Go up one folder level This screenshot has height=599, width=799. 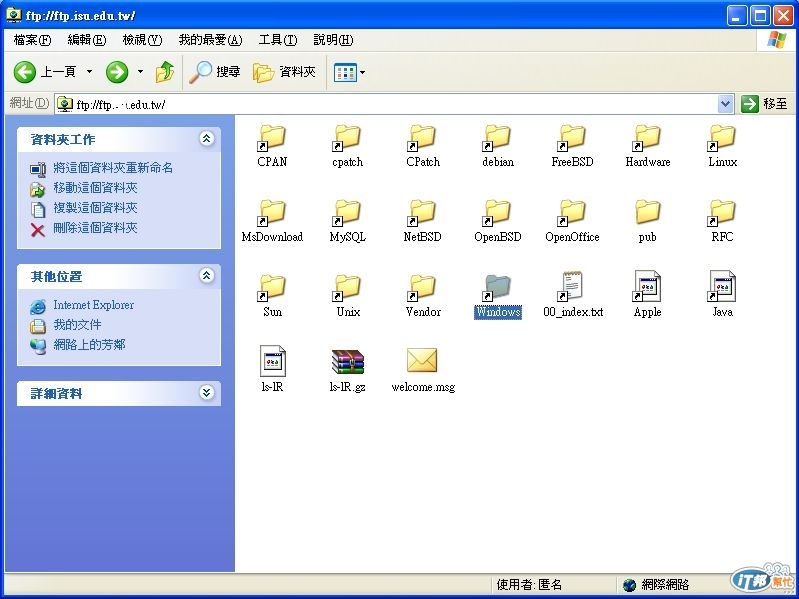165,72
